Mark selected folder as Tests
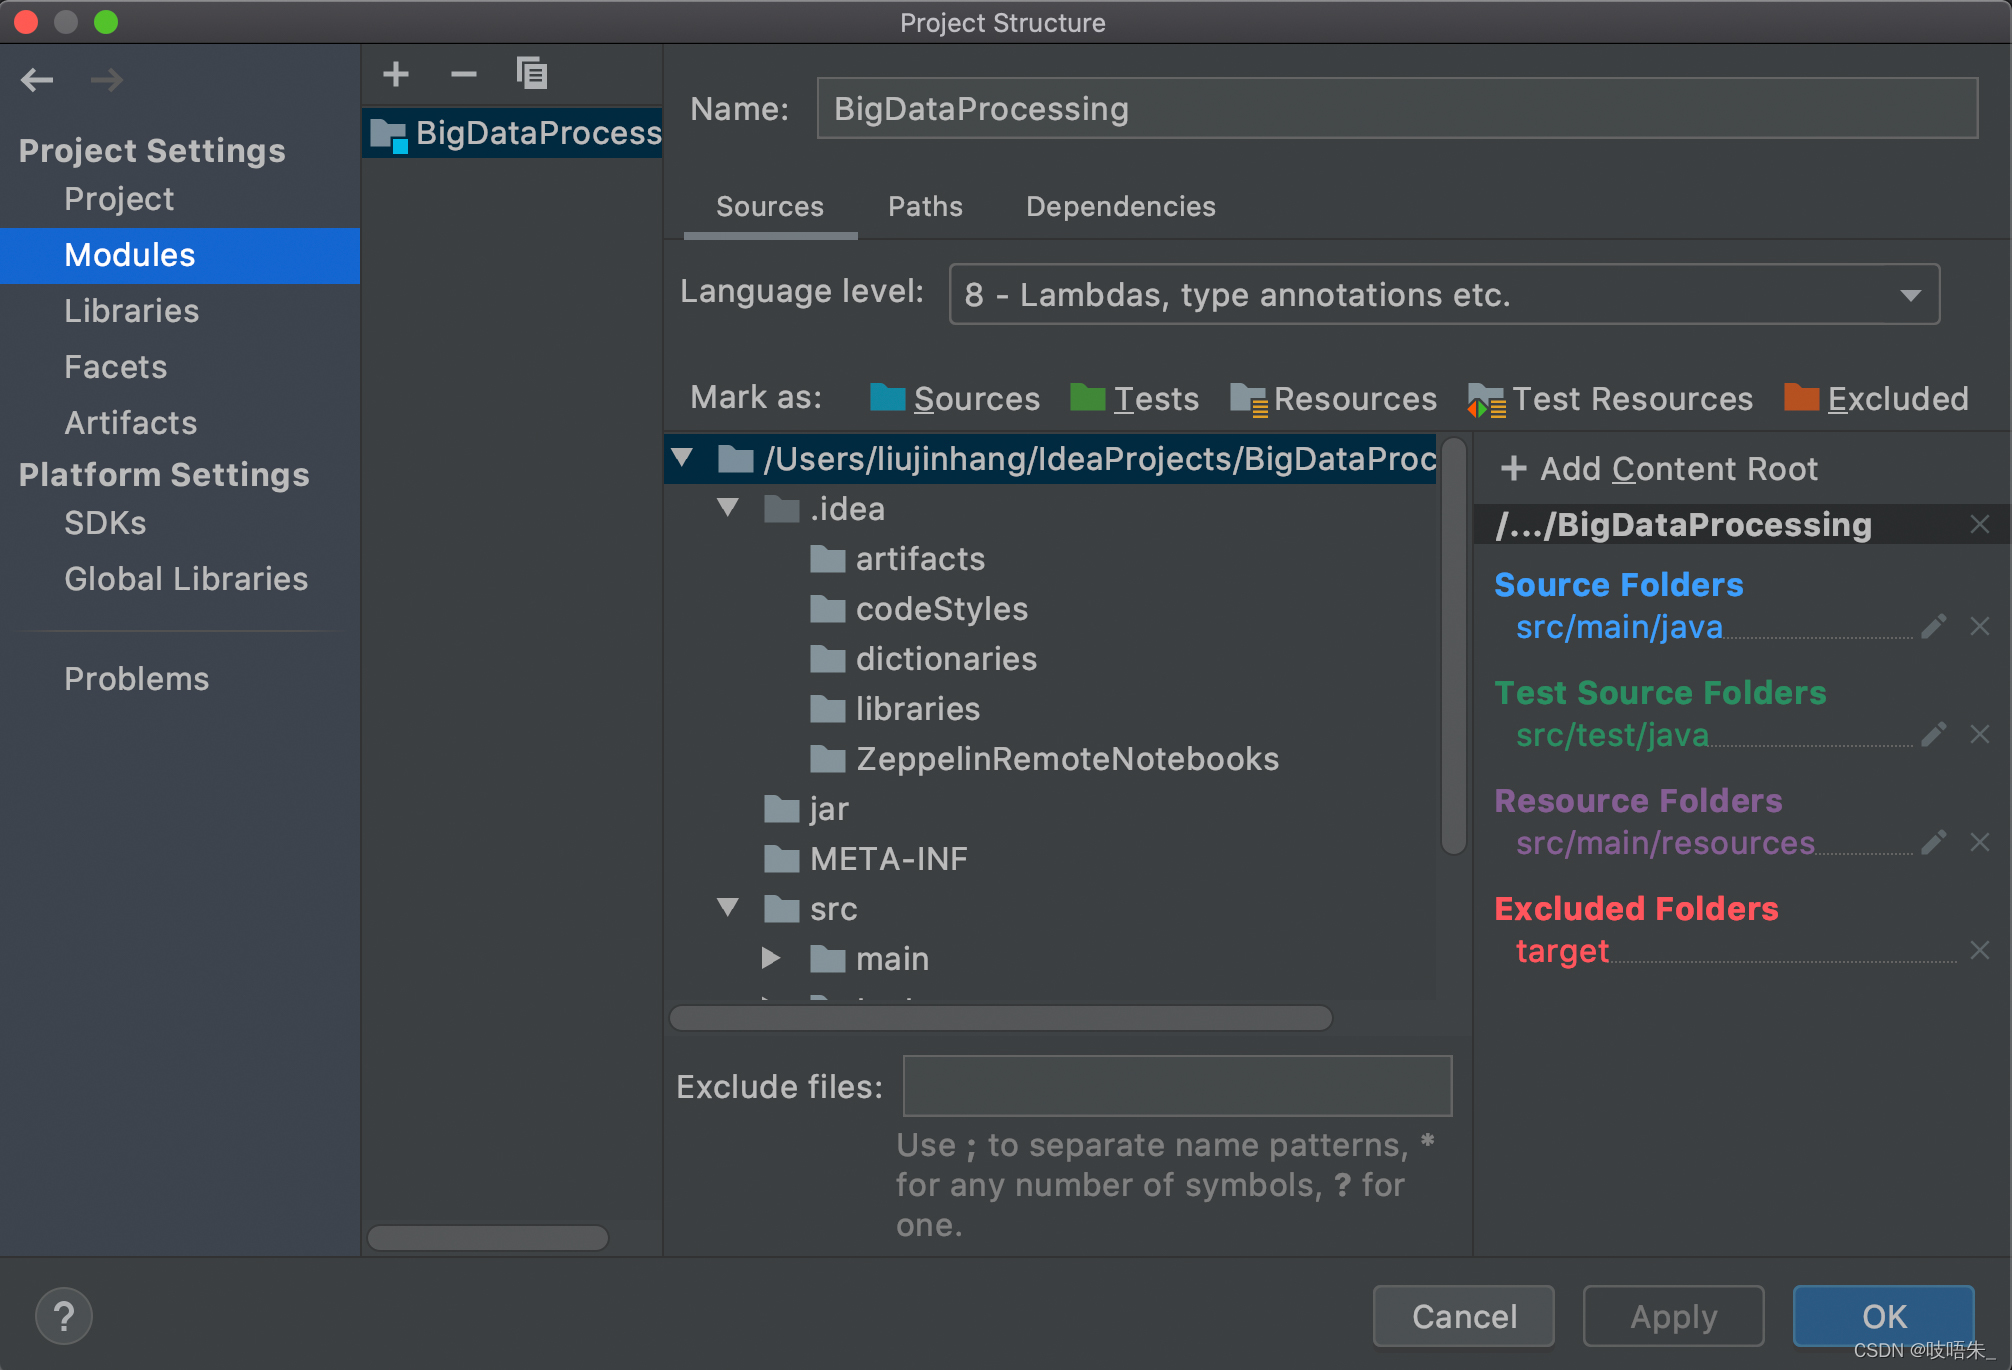Screen dimensions: 2012x1370 tap(1134, 399)
